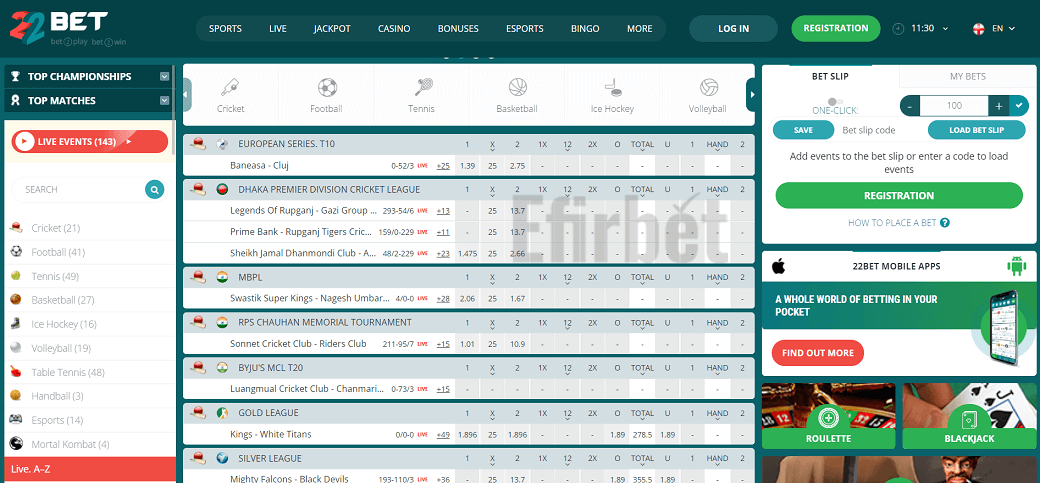Increase stake with the plus button
1040x483 pixels.
(998, 105)
